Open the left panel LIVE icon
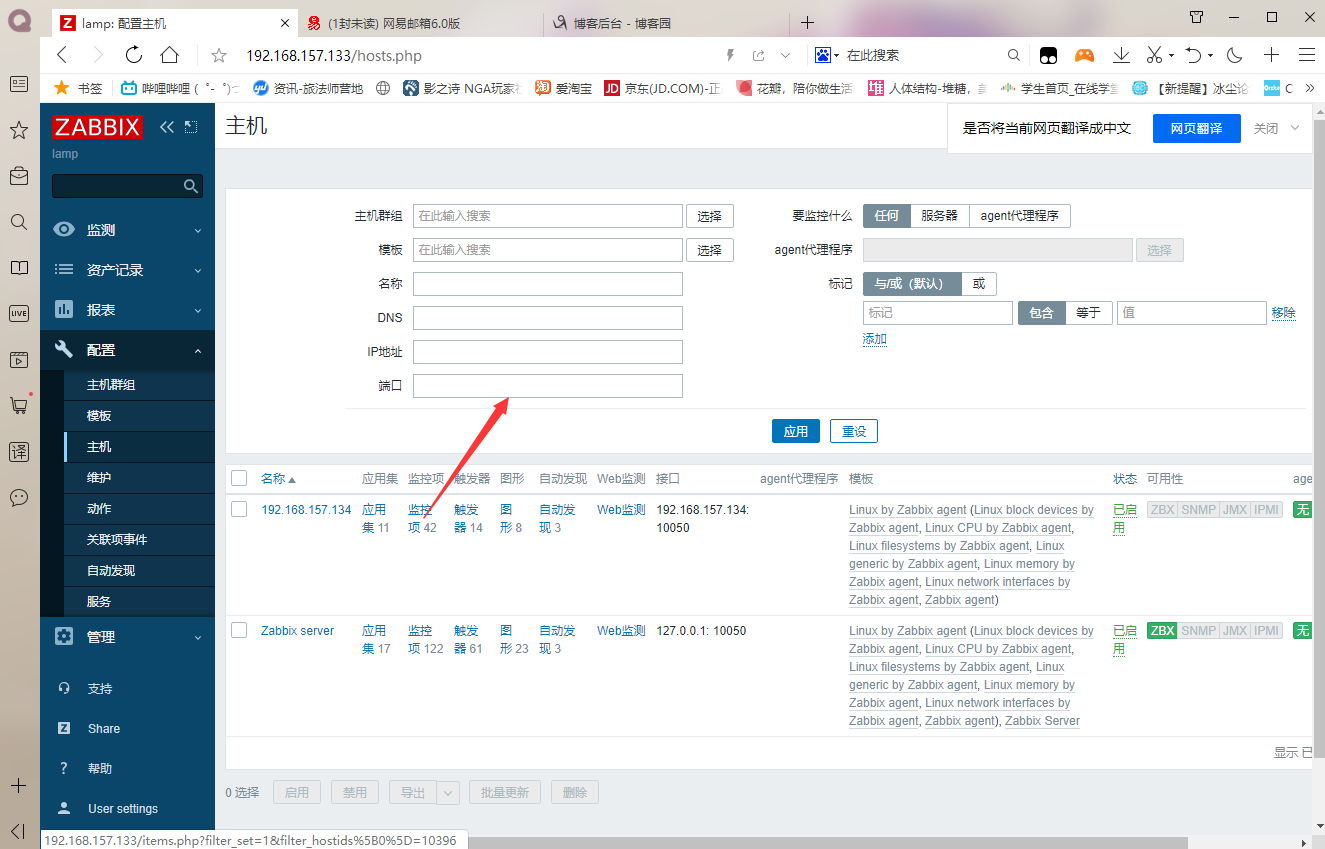The image size is (1325, 849). [18, 313]
